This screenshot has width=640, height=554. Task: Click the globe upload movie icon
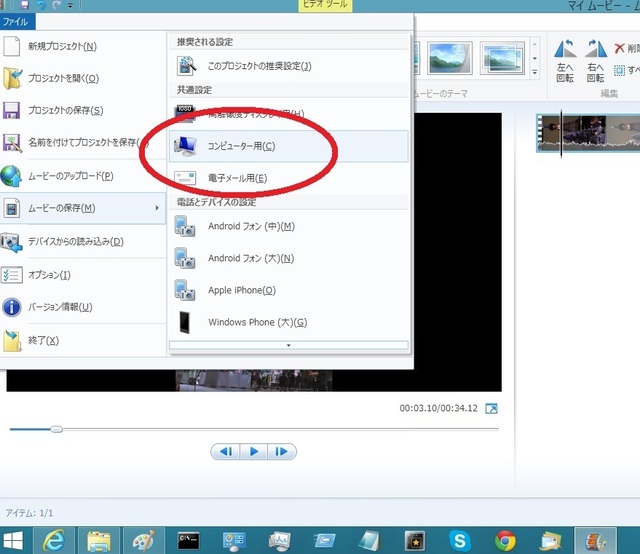(x=11, y=176)
